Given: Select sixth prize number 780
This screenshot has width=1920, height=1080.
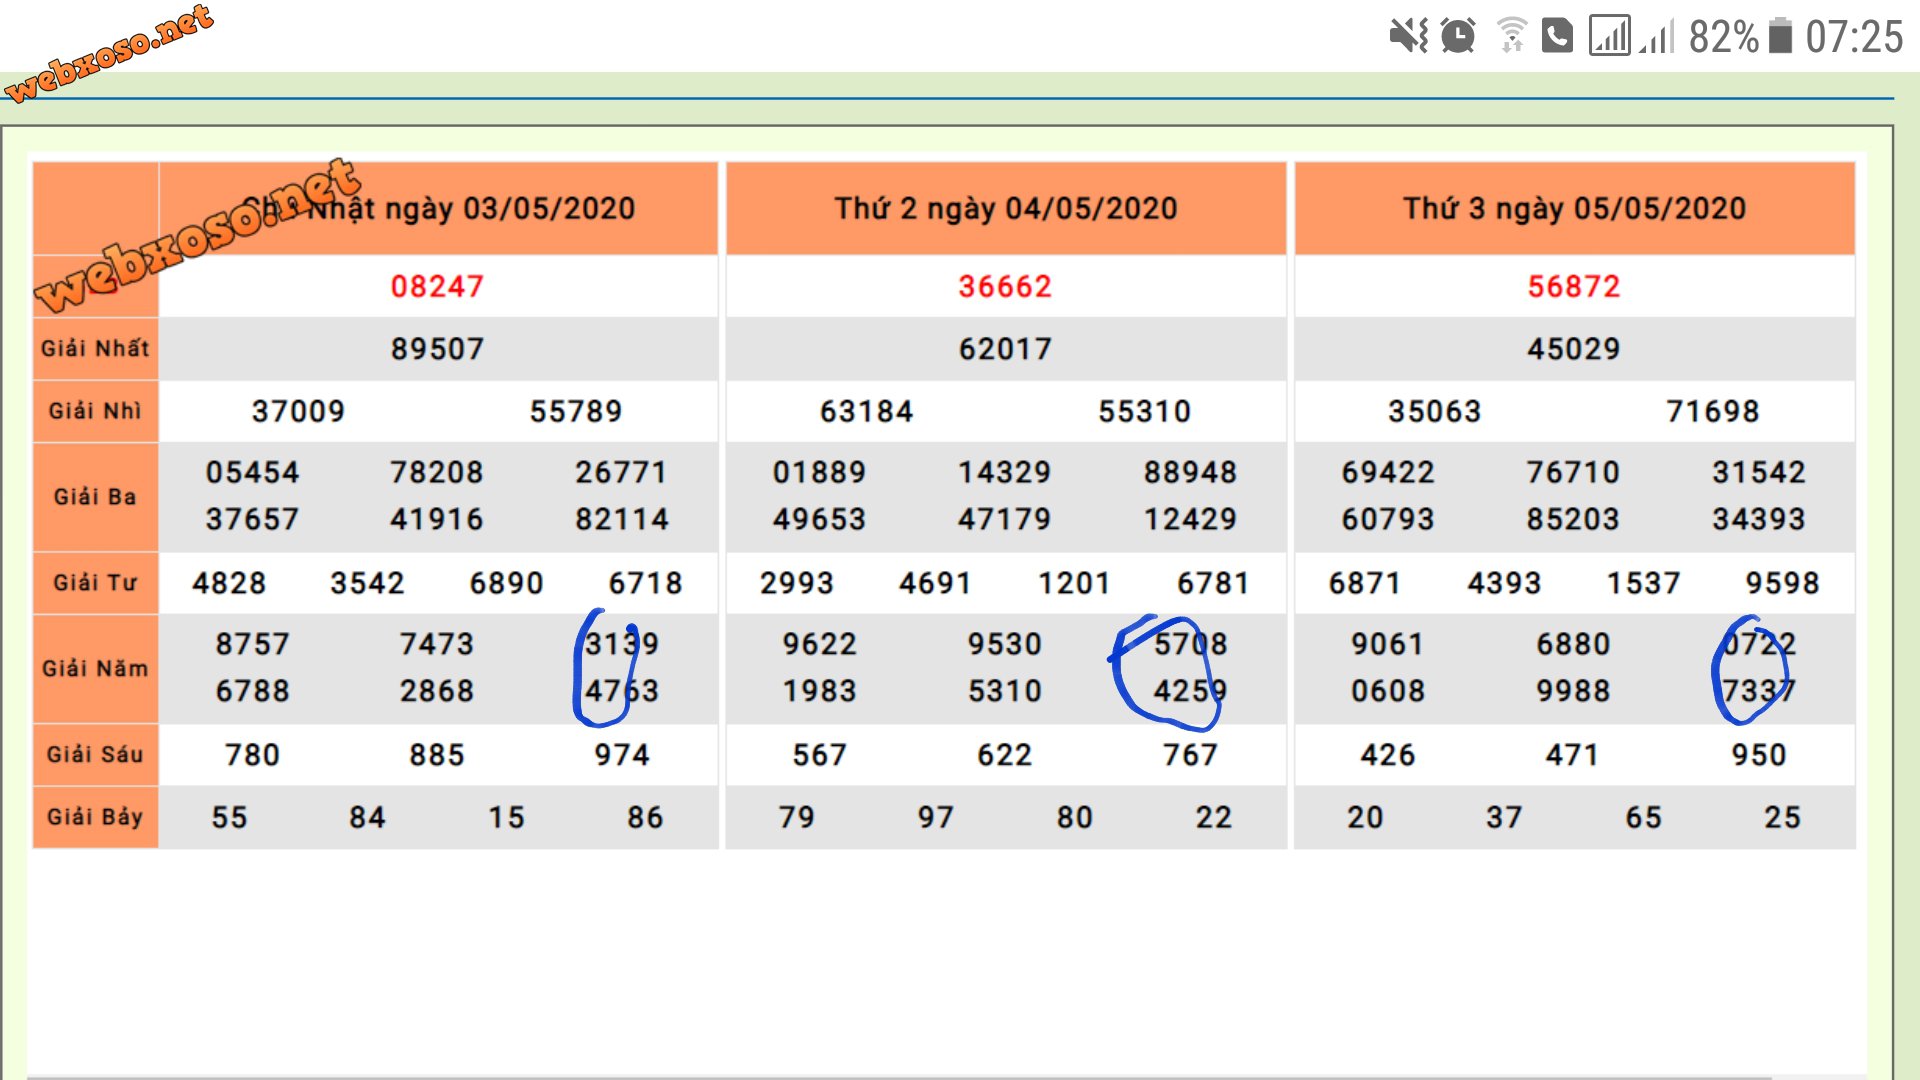Looking at the screenshot, I should [252, 755].
